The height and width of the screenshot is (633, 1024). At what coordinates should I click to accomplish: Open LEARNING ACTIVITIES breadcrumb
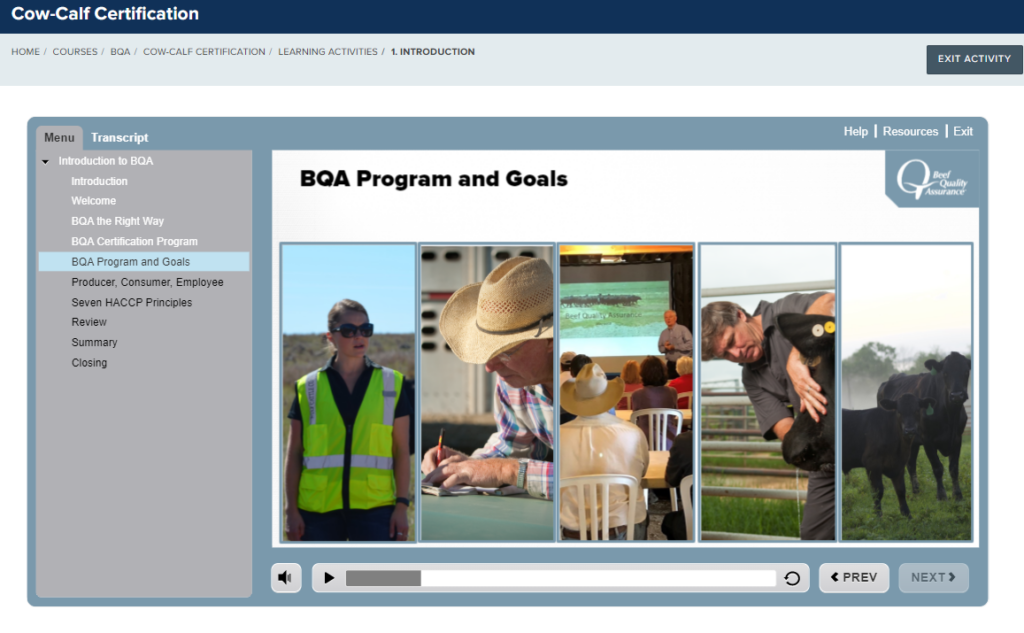point(328,52)
